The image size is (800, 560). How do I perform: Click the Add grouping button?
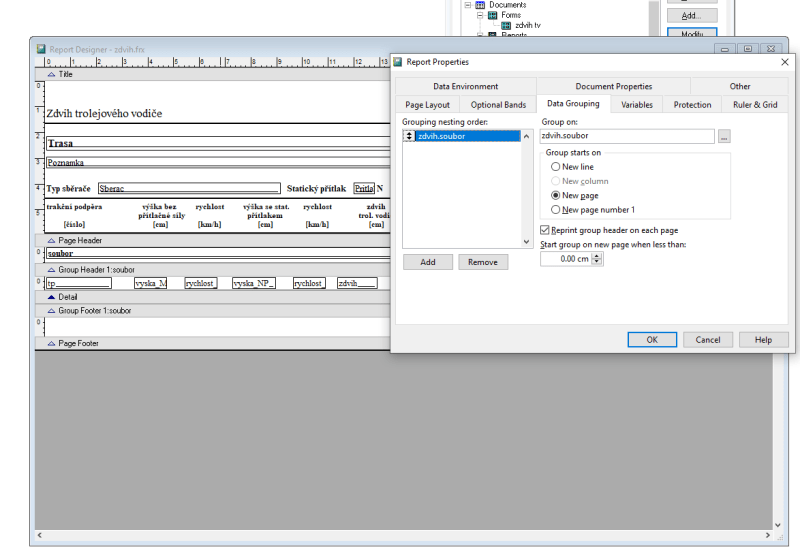pyautogui.click(x=428, y=262)
